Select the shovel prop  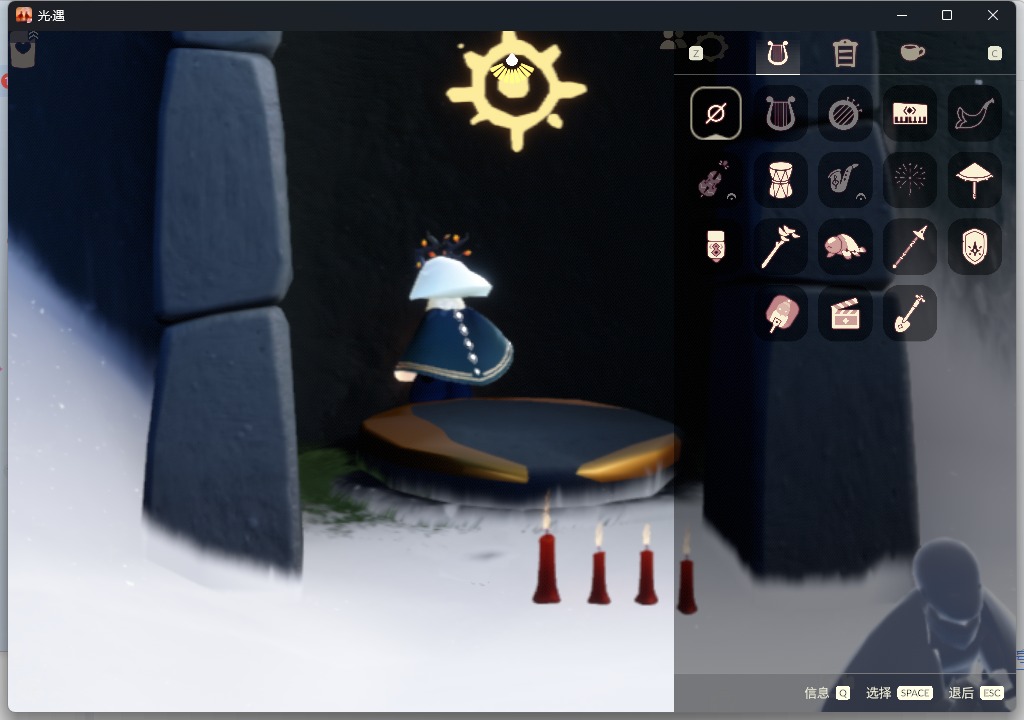point(910,313)
